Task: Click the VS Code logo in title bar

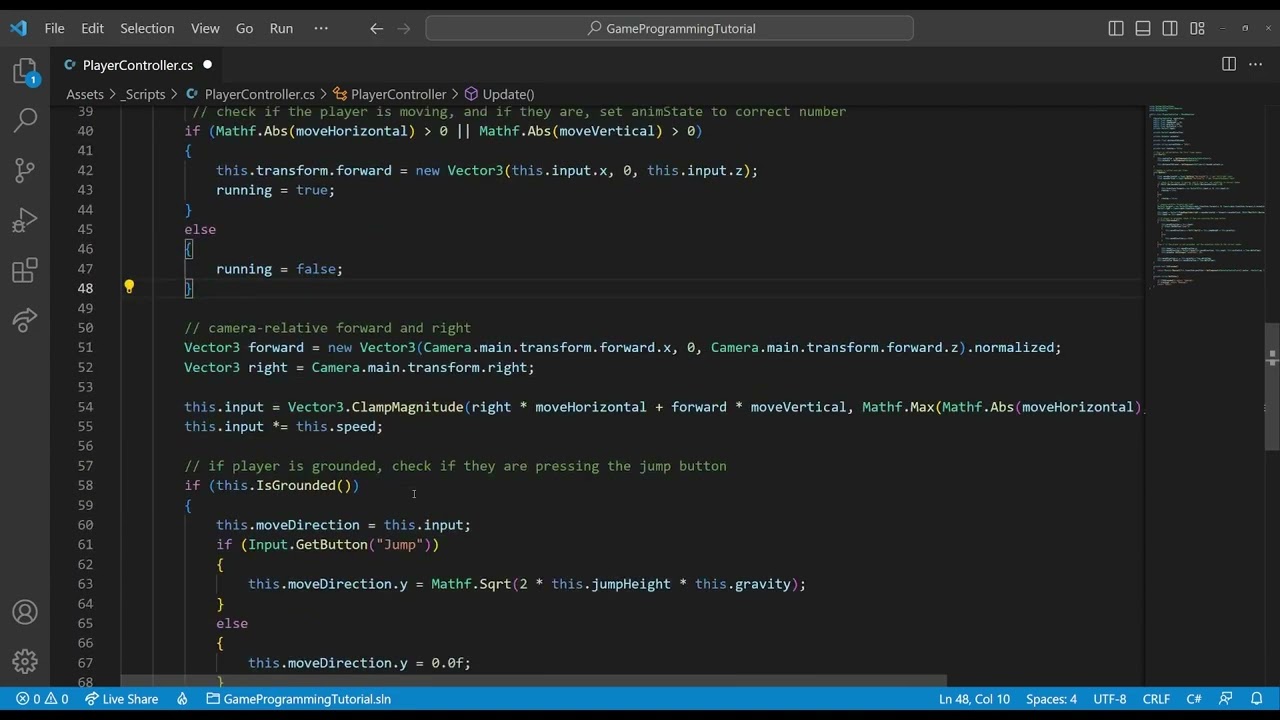Action: click(x=18, y=28)
